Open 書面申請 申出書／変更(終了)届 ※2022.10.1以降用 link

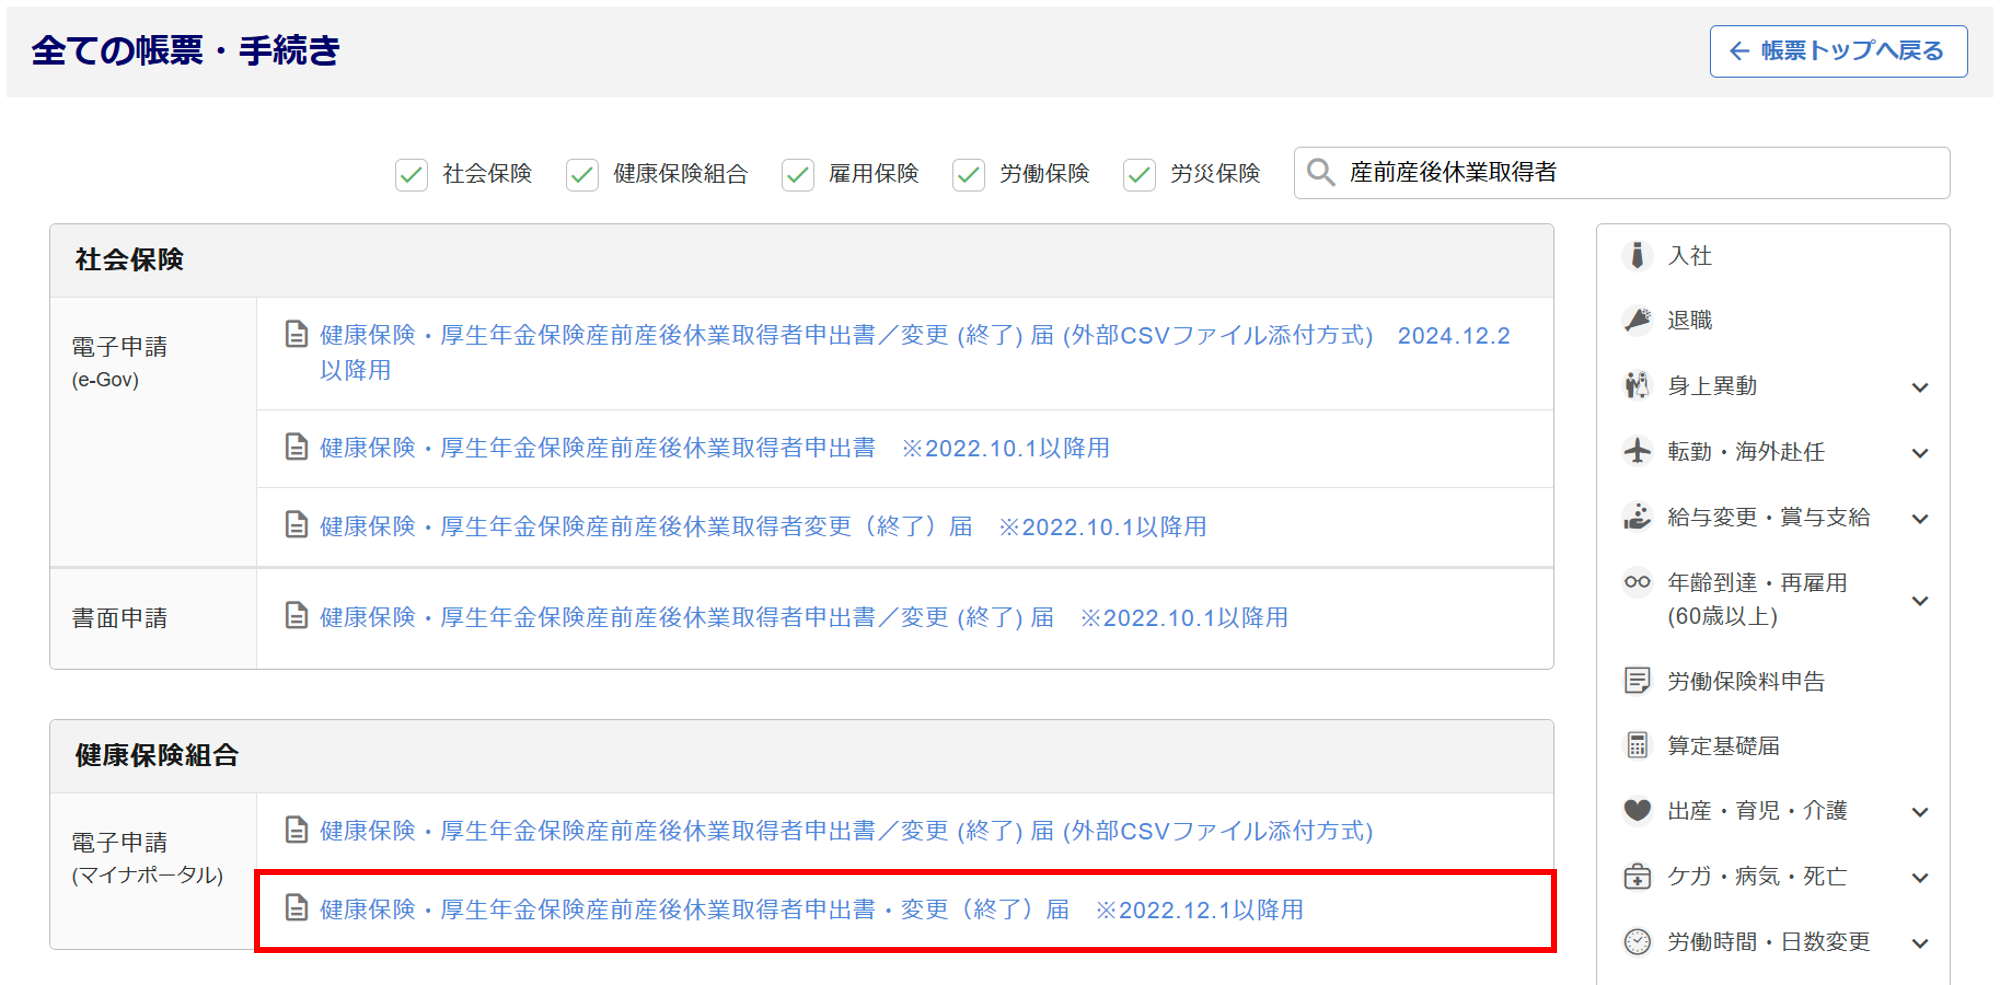click(804, 617)
